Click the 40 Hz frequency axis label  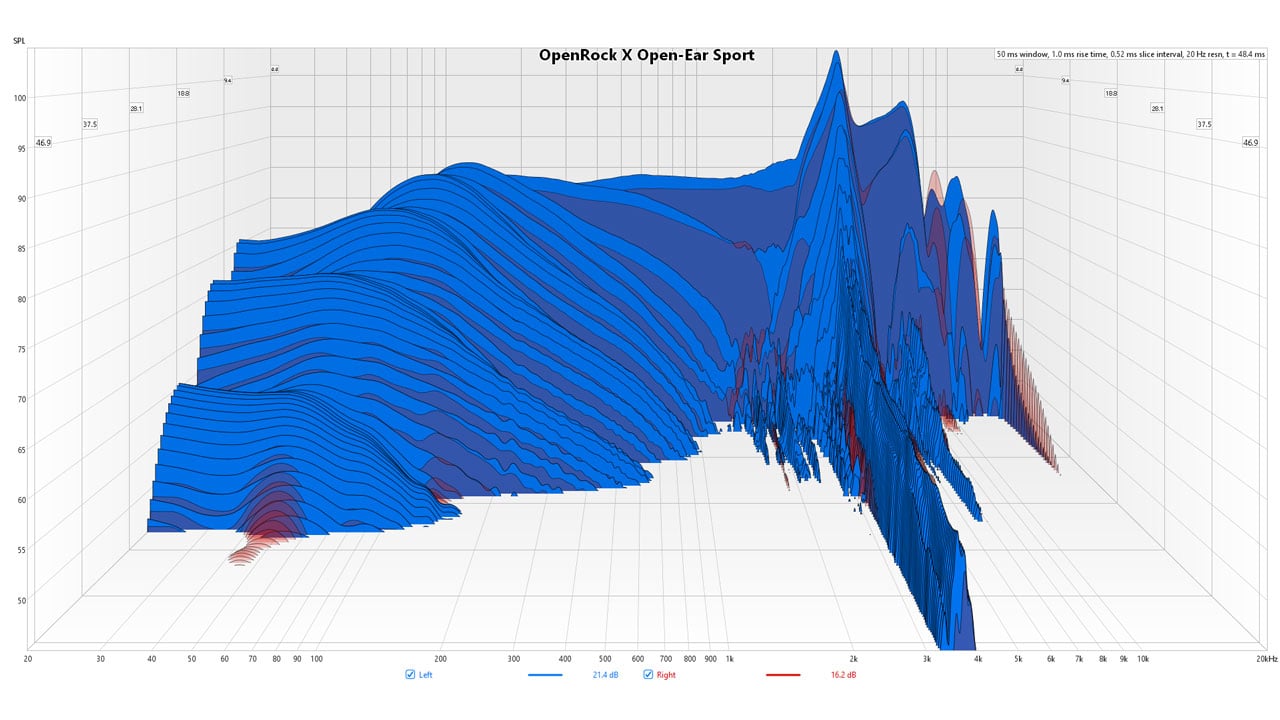152,659
